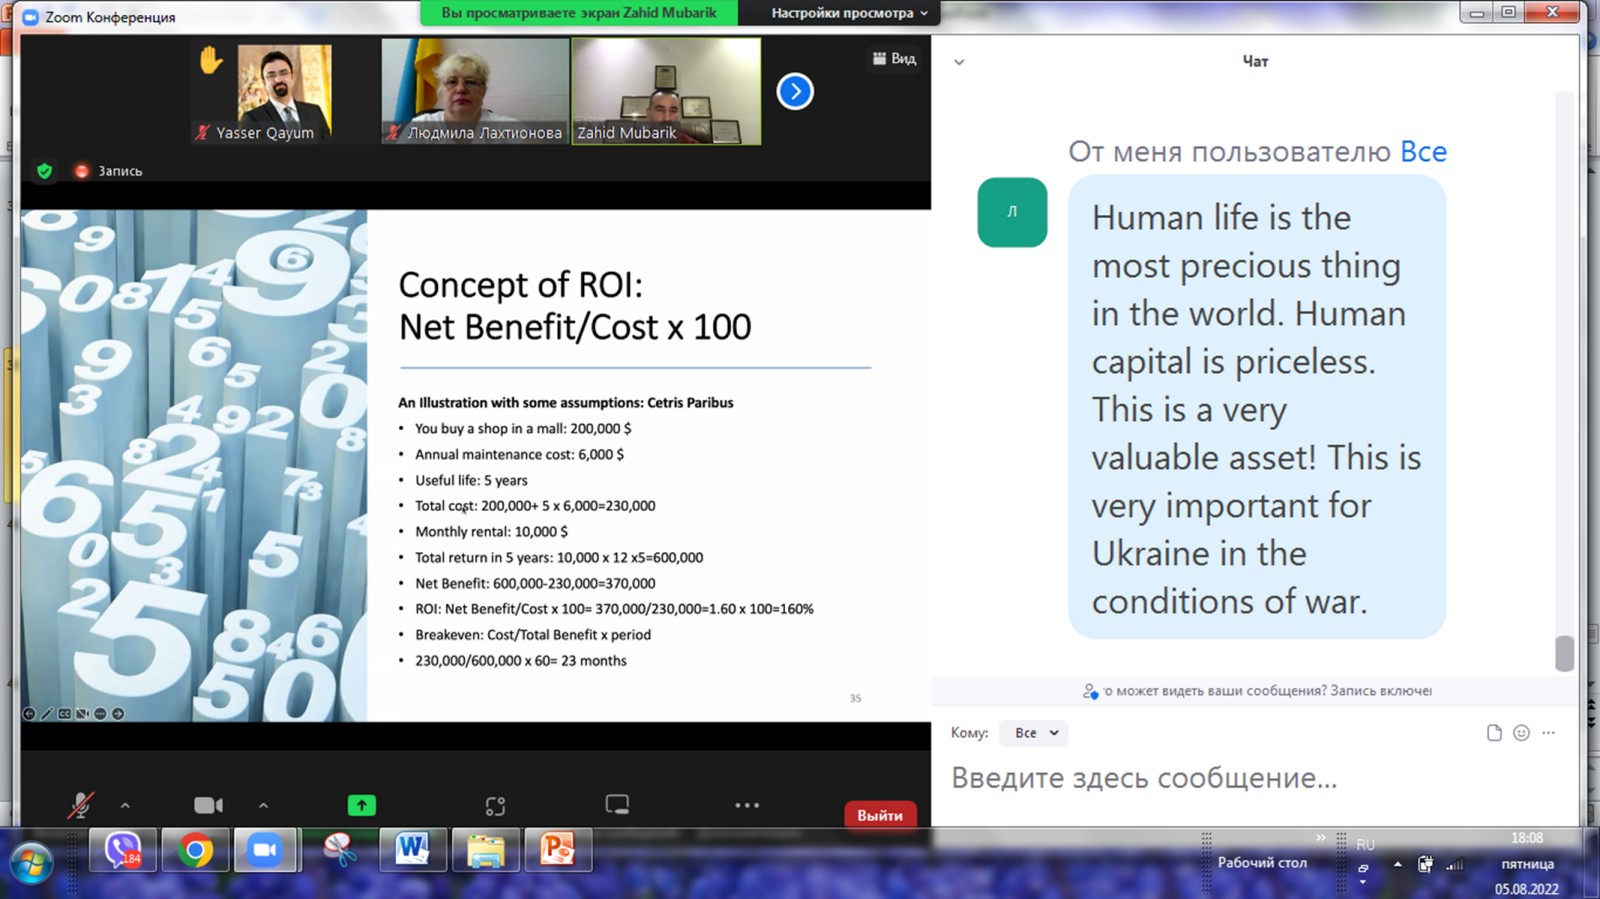Click the file attachment icon in chat
Screen dimensions: 1600x899
tap(1494, 733)
